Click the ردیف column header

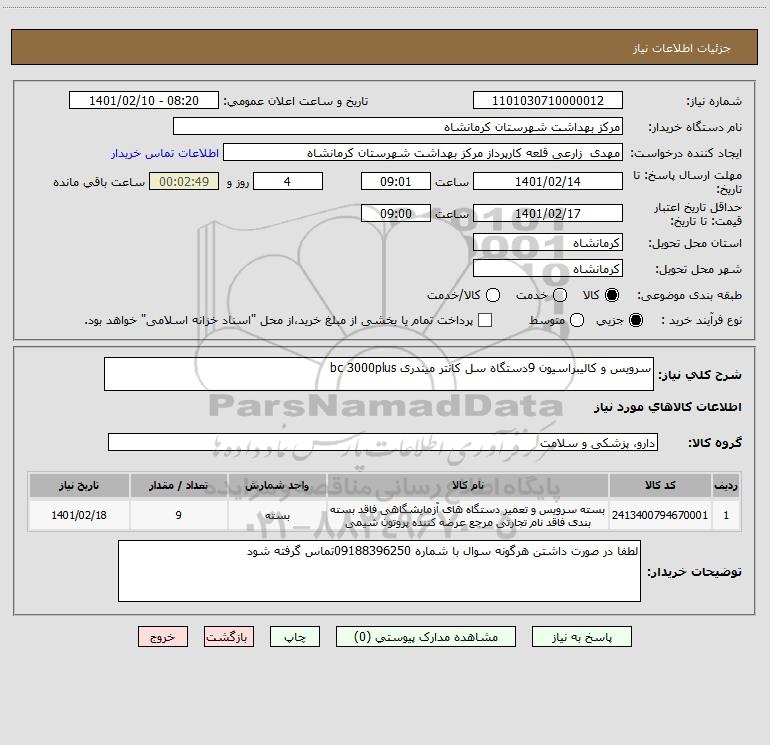coord(726,485)
